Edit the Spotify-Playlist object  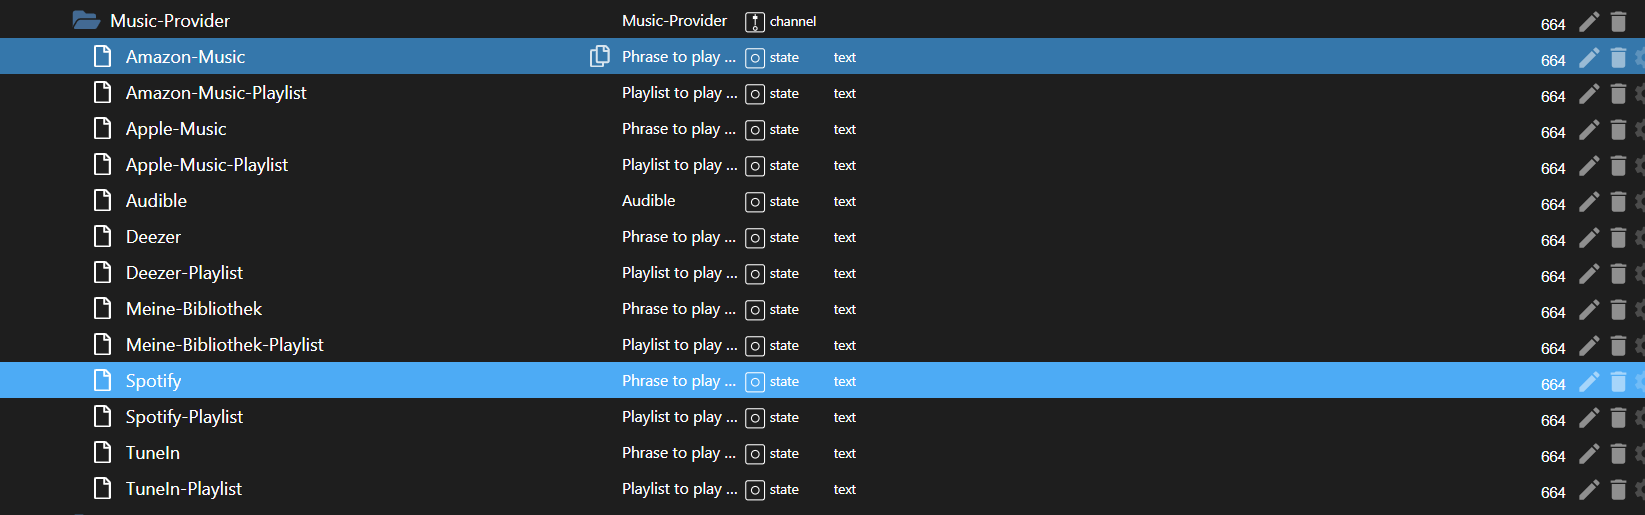[x=1589, y=418]
